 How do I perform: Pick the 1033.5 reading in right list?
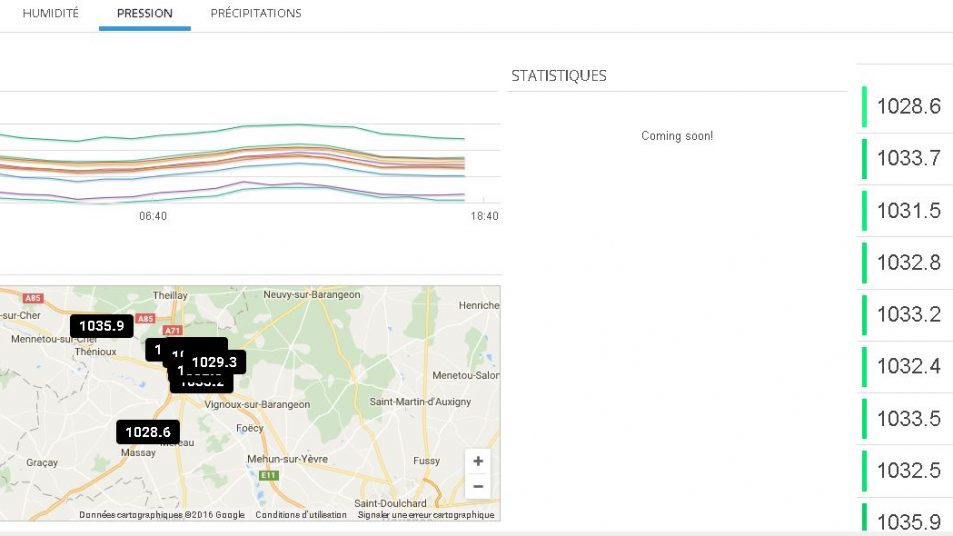(908, 418)
